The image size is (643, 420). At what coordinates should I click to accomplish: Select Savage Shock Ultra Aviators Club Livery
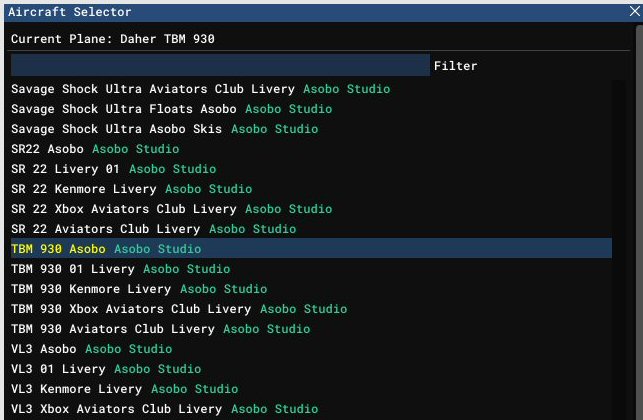pyautogui.click(x=311, y=89)
